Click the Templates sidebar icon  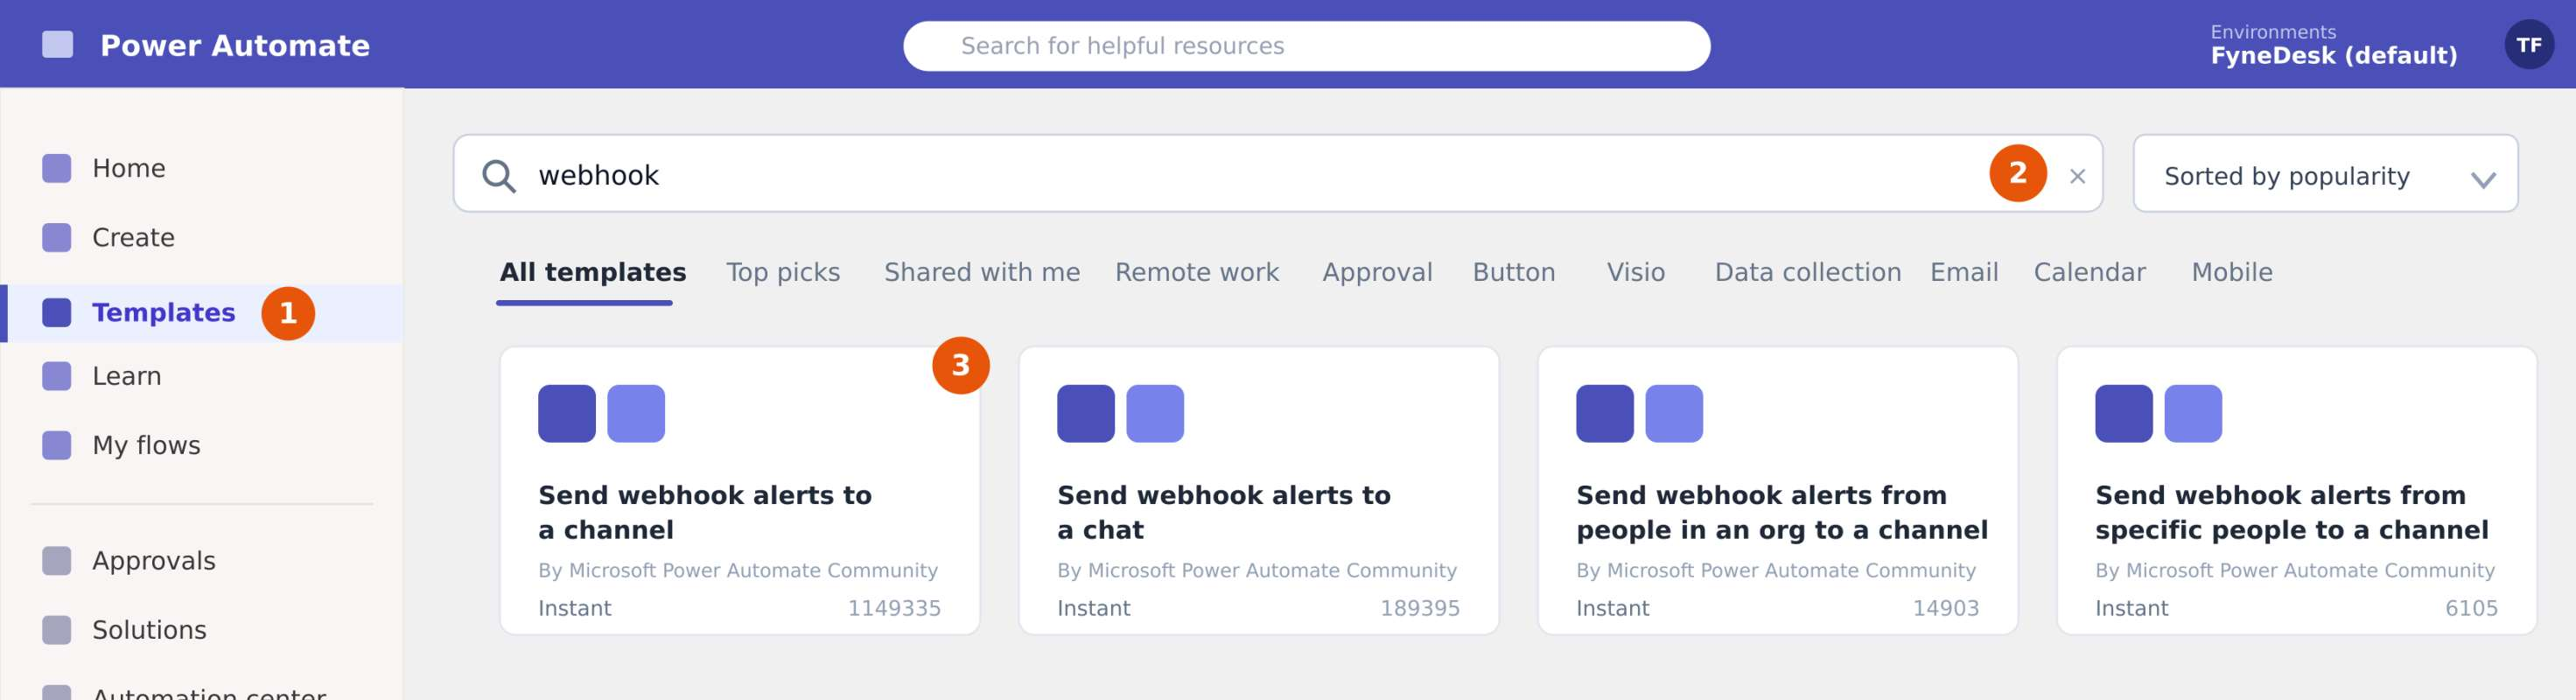(x=57, y=313)
